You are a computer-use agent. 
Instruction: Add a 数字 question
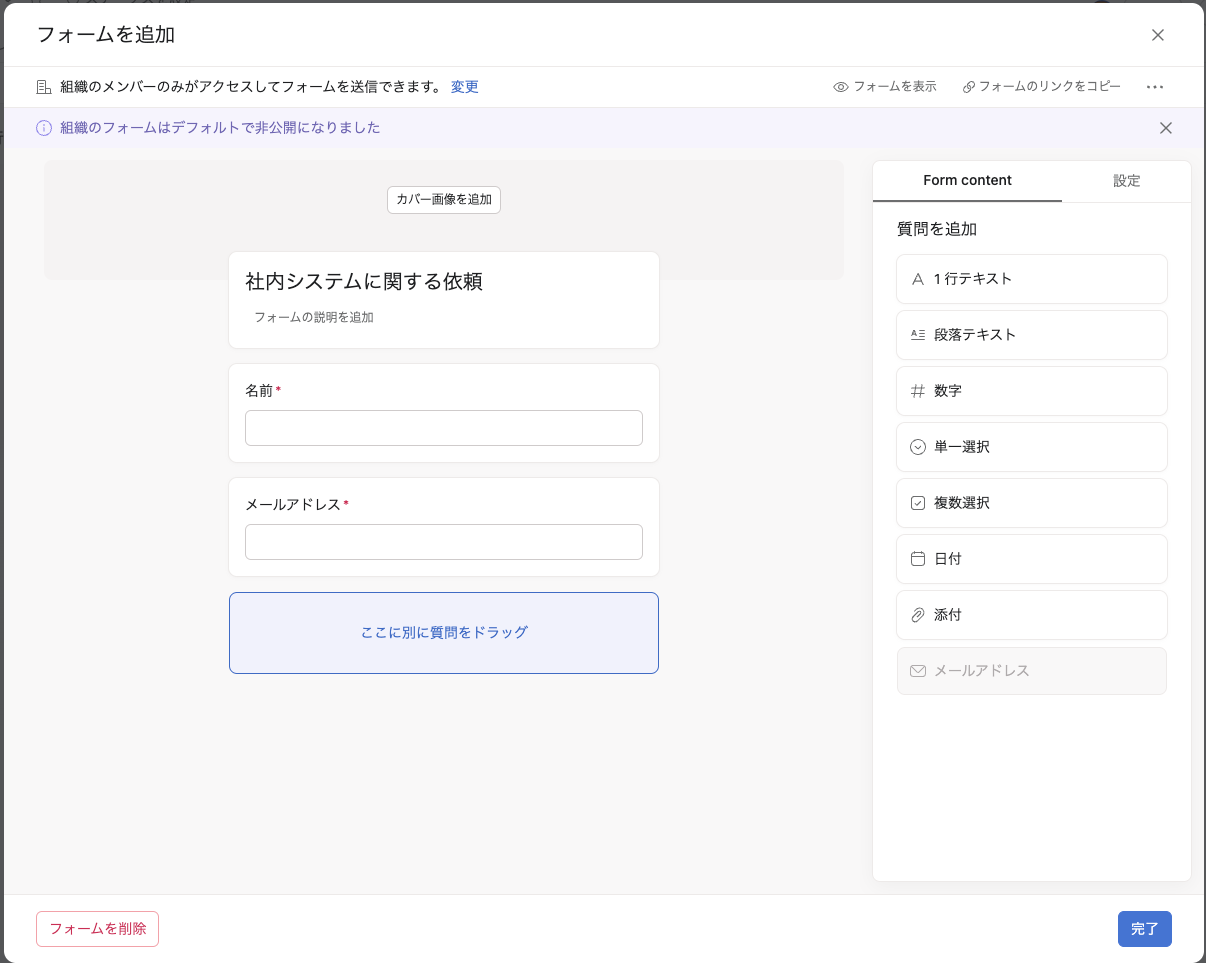1032,391
